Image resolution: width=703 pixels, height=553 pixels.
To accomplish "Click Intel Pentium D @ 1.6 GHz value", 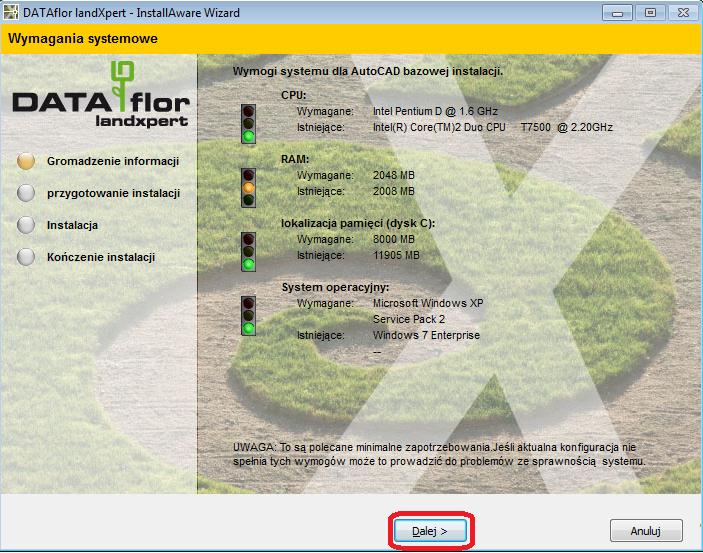I will click(435, 111).
